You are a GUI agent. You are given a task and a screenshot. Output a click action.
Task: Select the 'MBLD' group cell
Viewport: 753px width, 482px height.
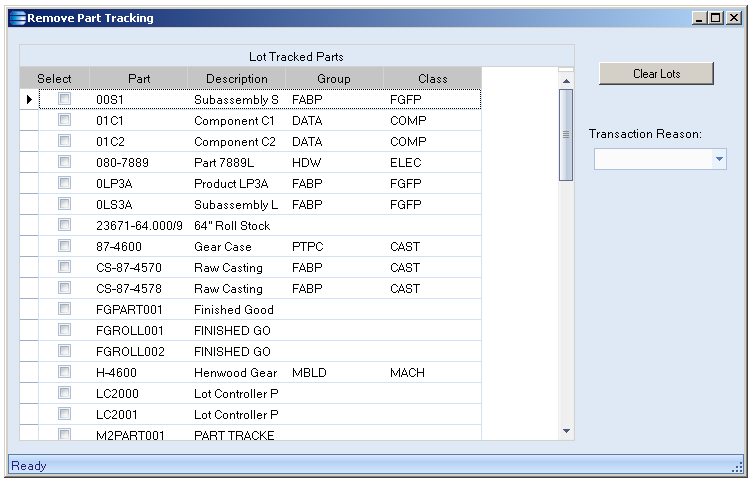tap(335, 373)
